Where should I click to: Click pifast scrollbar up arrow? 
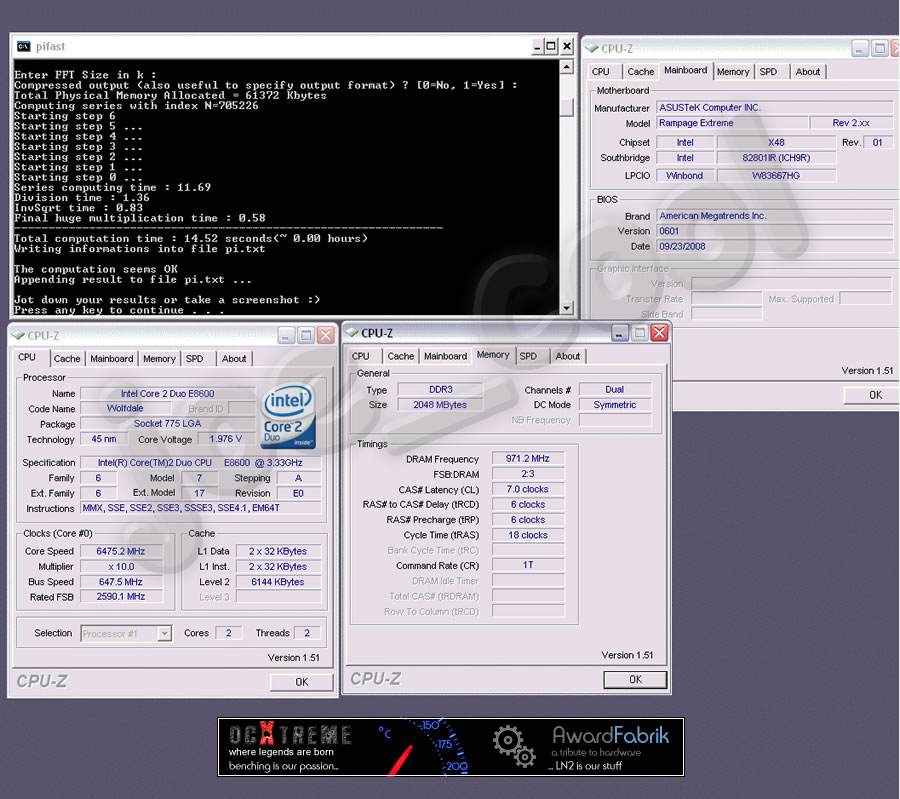567,68
